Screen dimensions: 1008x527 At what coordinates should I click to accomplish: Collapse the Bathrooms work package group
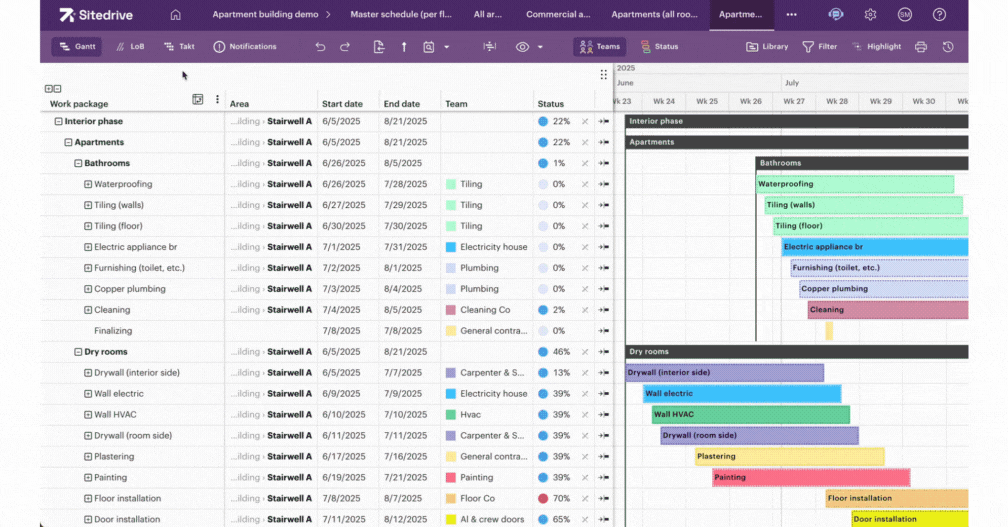coord(77,163)
